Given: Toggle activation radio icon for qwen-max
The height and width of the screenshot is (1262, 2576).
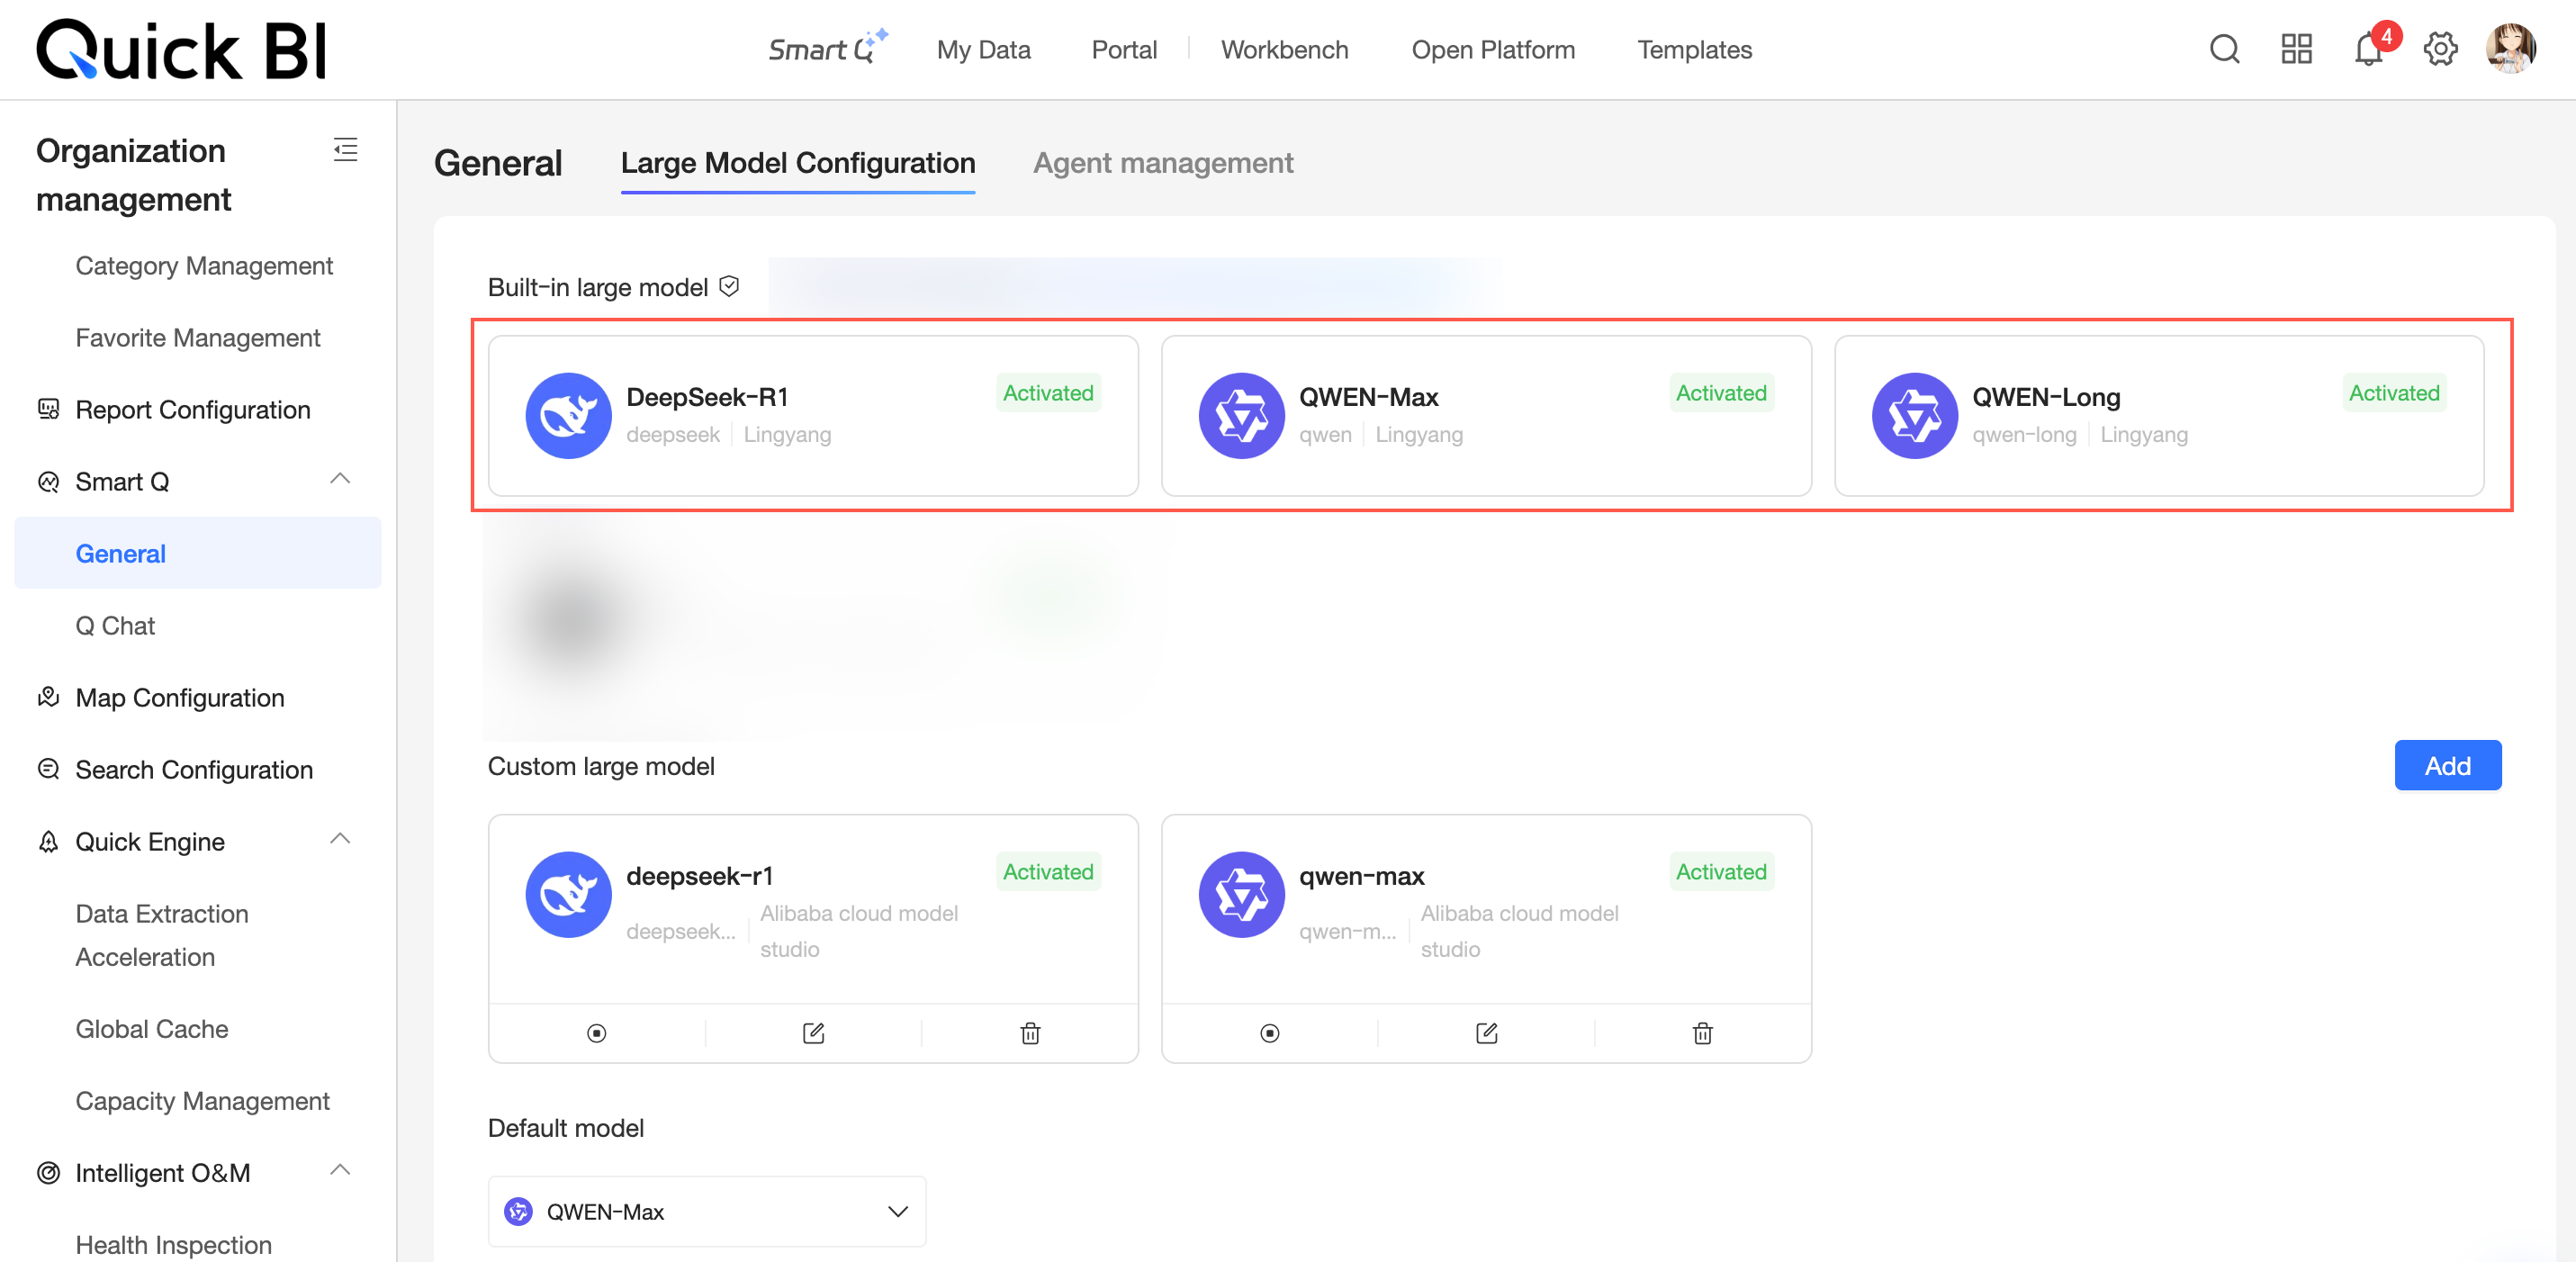Looking at the screenshot, I should 1269,1033.
